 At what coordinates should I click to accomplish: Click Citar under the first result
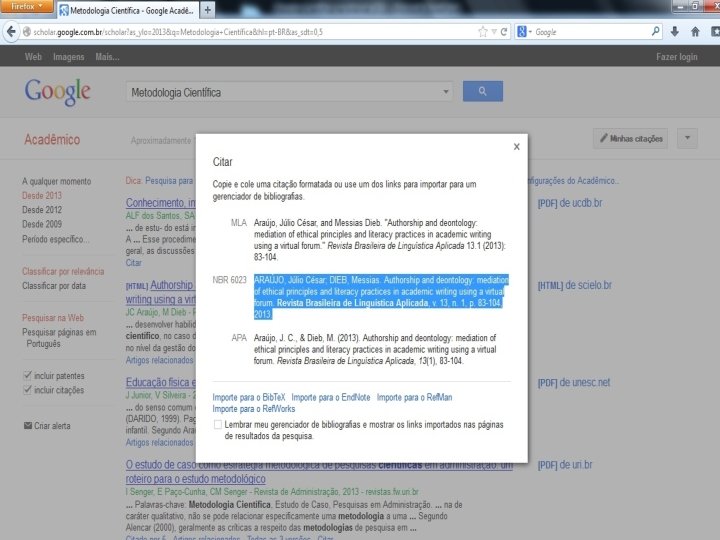[134, 263]
